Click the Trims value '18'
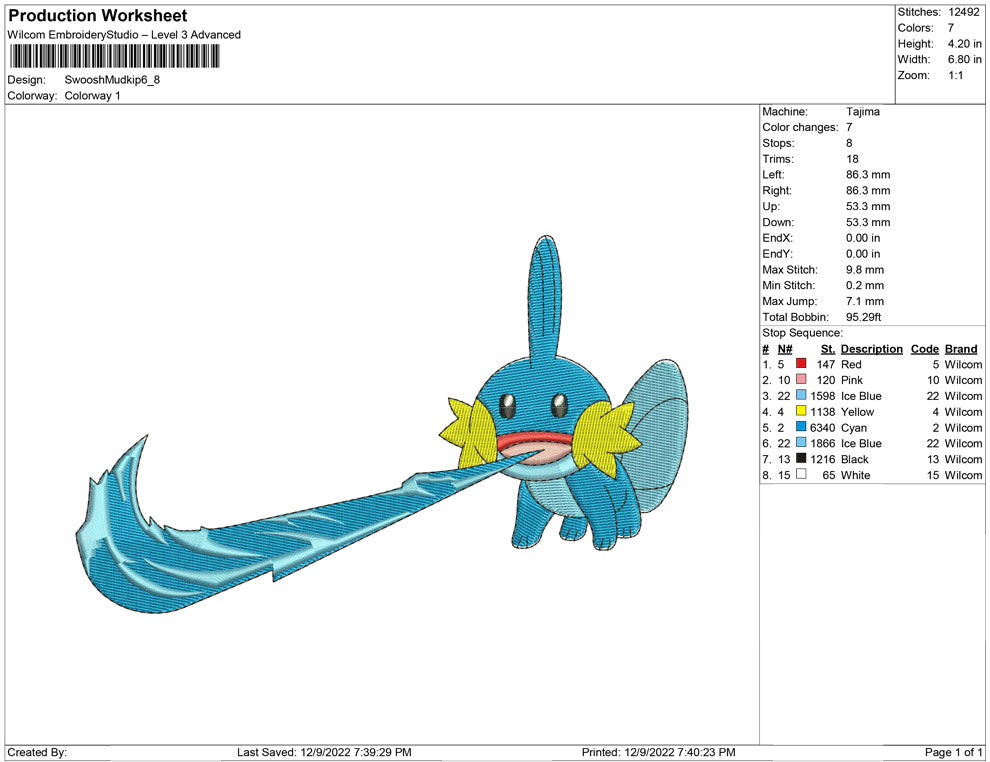The height and width of the screenshot is (762, 990). pos(852,158)
